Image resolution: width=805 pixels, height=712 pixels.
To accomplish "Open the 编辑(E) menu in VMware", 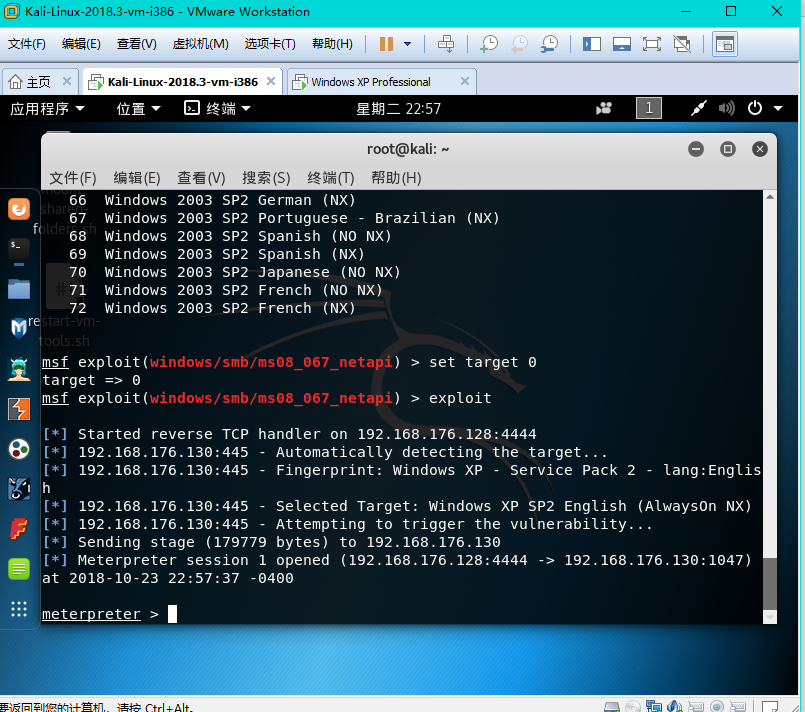I will [x=81, y=44].
